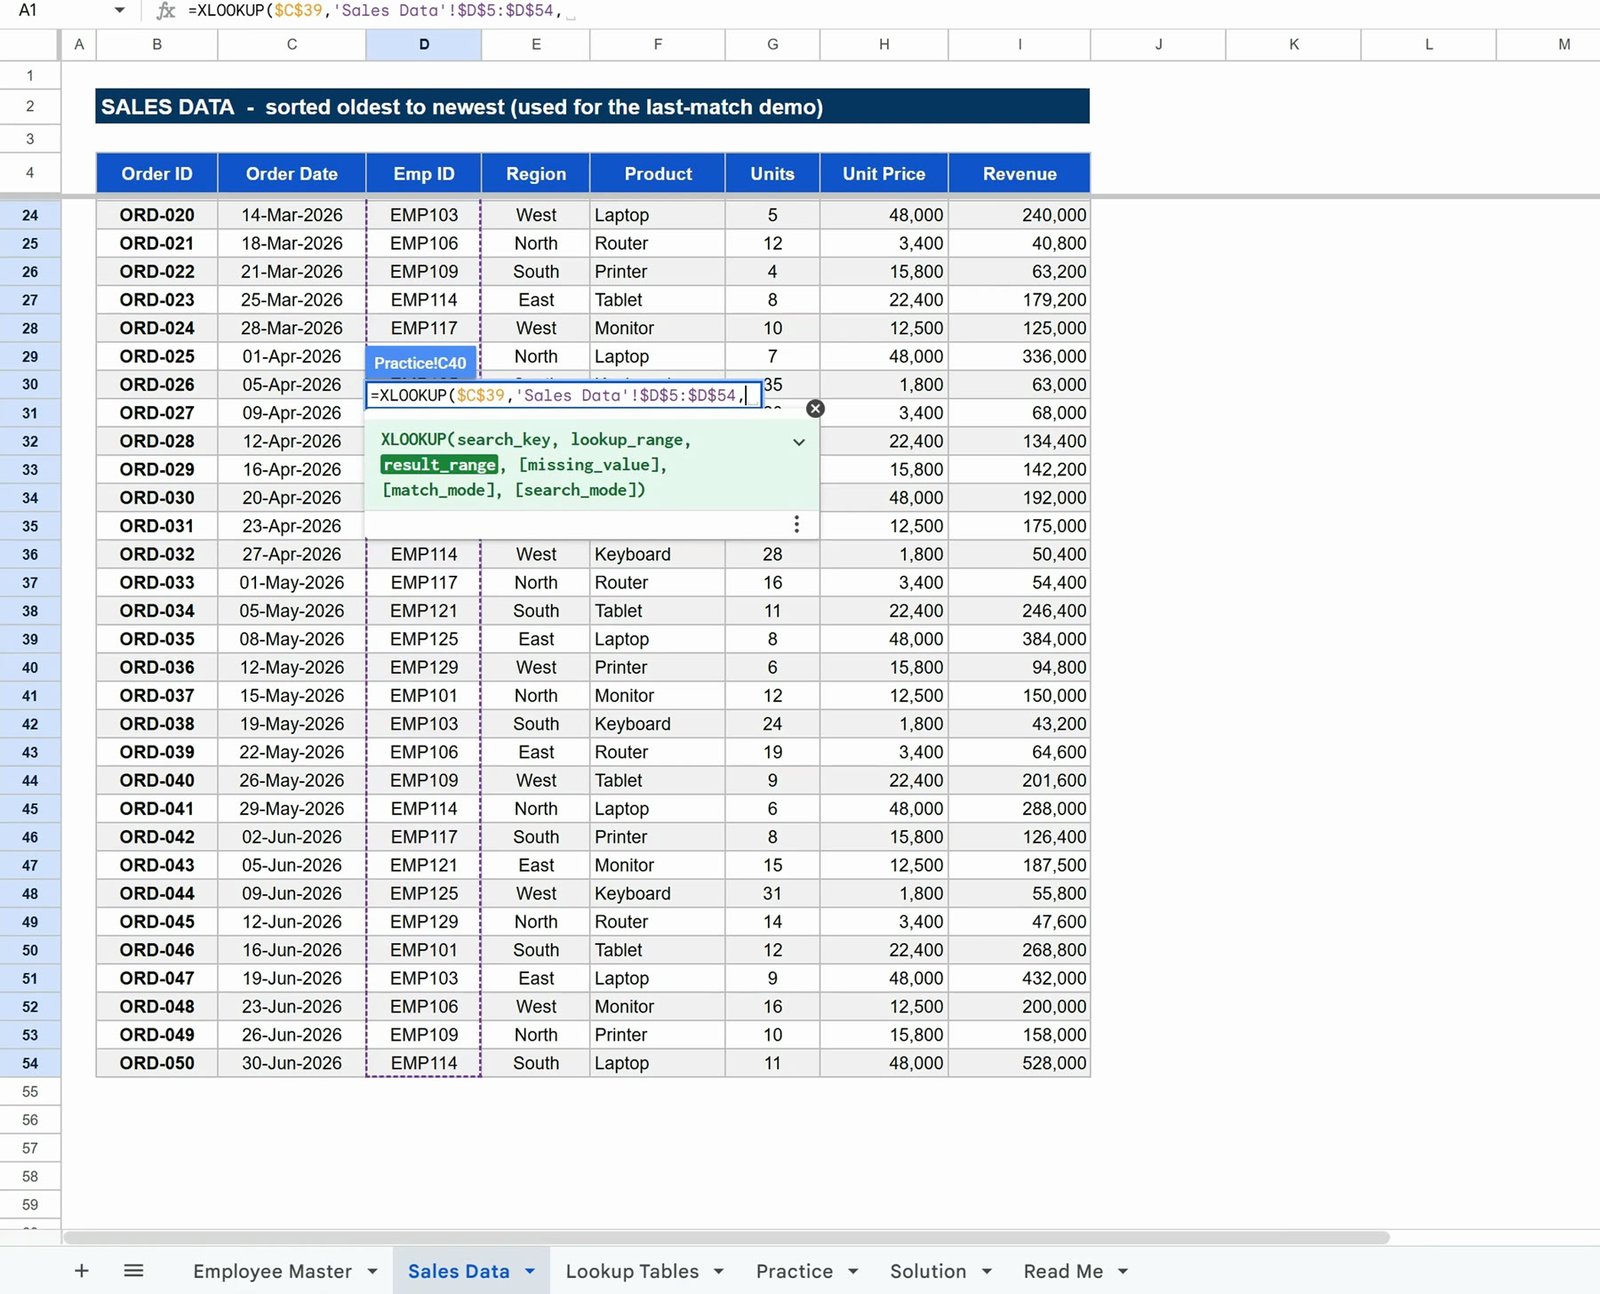
Task: Select EMP101 in ORD-046 row
Action: 424,950
